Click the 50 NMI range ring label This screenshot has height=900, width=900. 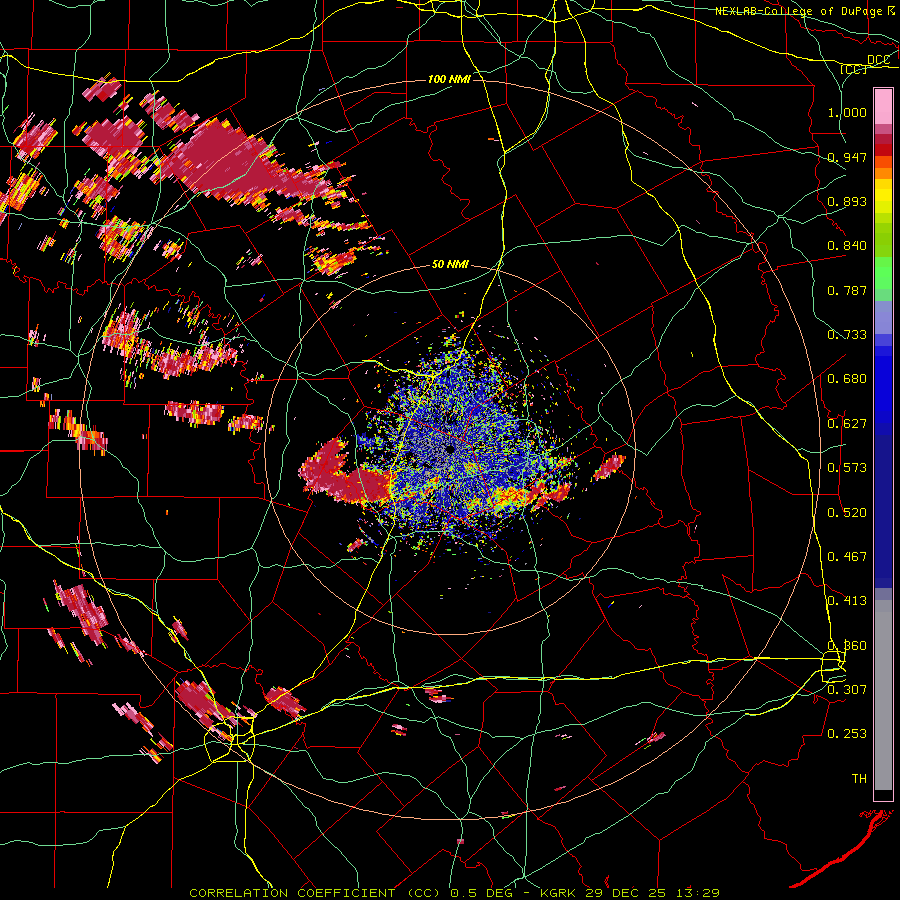(x=450, y=265)
